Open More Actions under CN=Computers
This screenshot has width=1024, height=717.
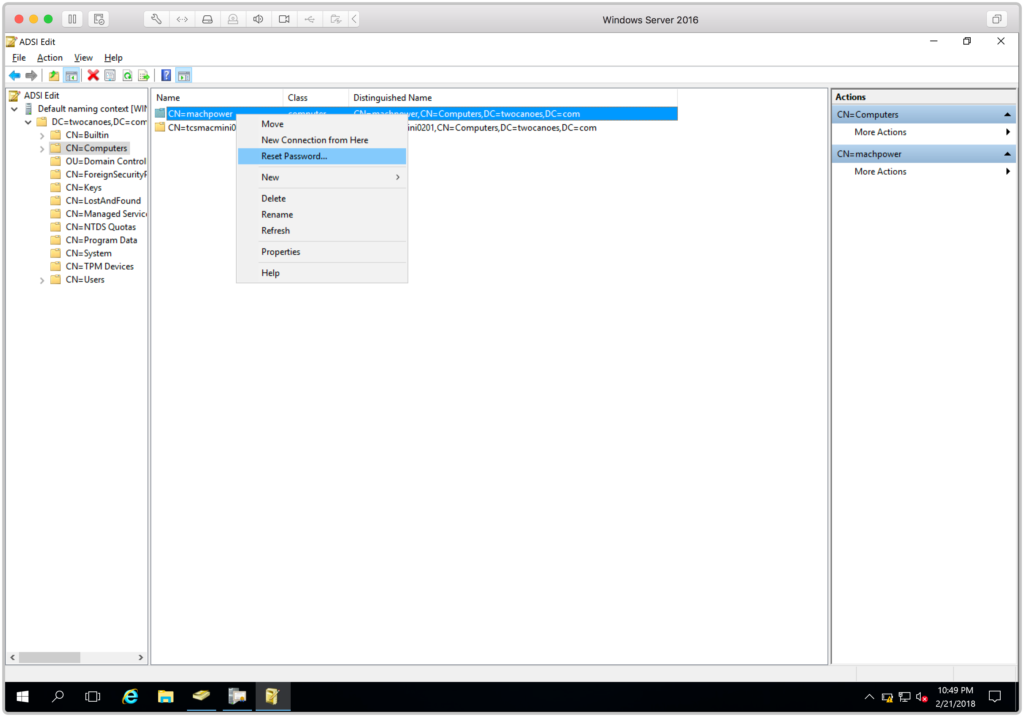pos(880,133)
